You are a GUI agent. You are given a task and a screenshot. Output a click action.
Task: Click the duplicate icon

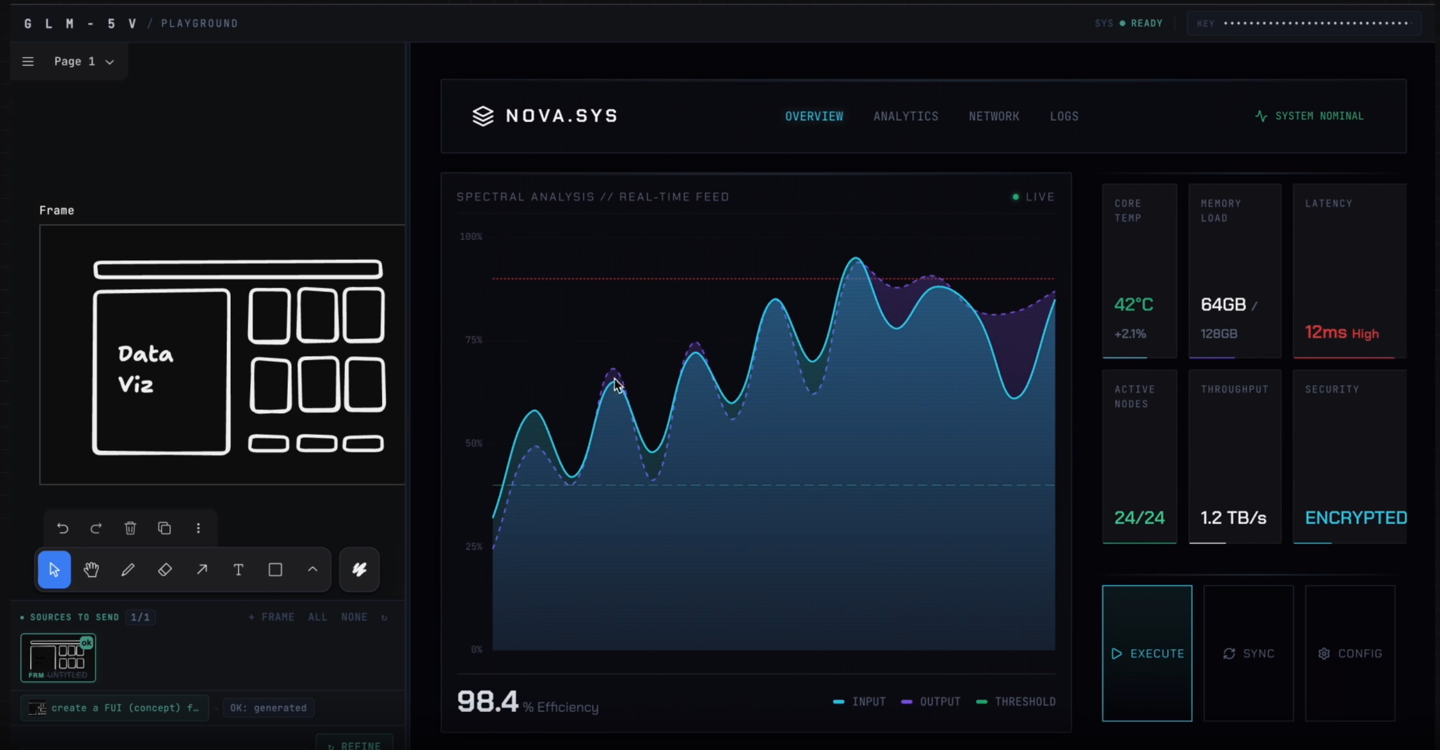coord(164,528)
